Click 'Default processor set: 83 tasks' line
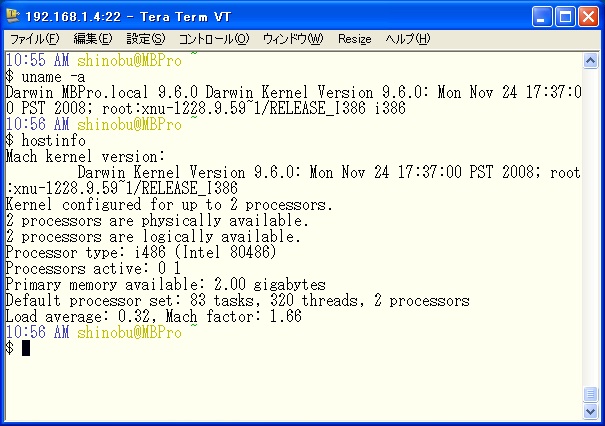Screen dimensions: 605x426 (x=237, y=301)
